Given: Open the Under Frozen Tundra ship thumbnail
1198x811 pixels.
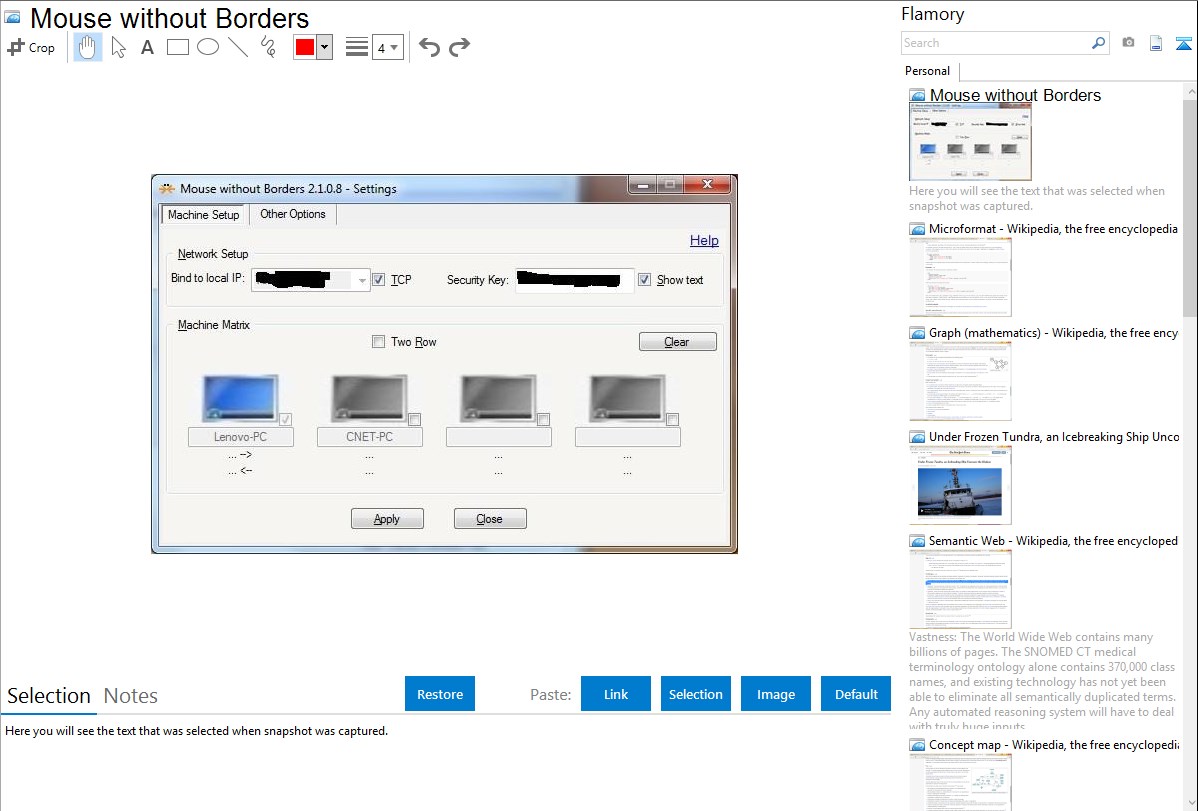Looking at the screenshot, I should tap(960, 485).
